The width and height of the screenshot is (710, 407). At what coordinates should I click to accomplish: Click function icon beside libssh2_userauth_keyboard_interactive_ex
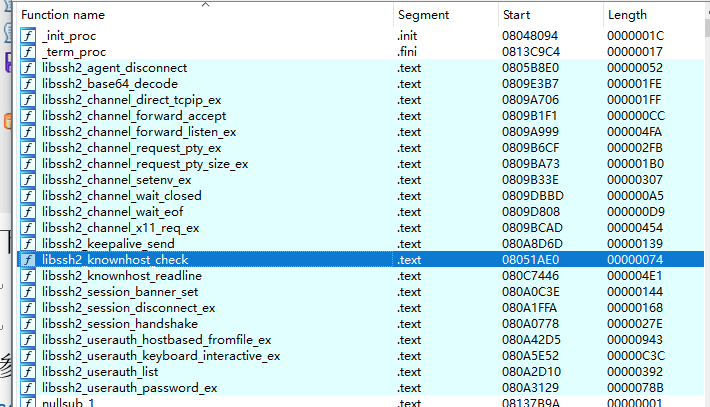[x=28, y=356]
